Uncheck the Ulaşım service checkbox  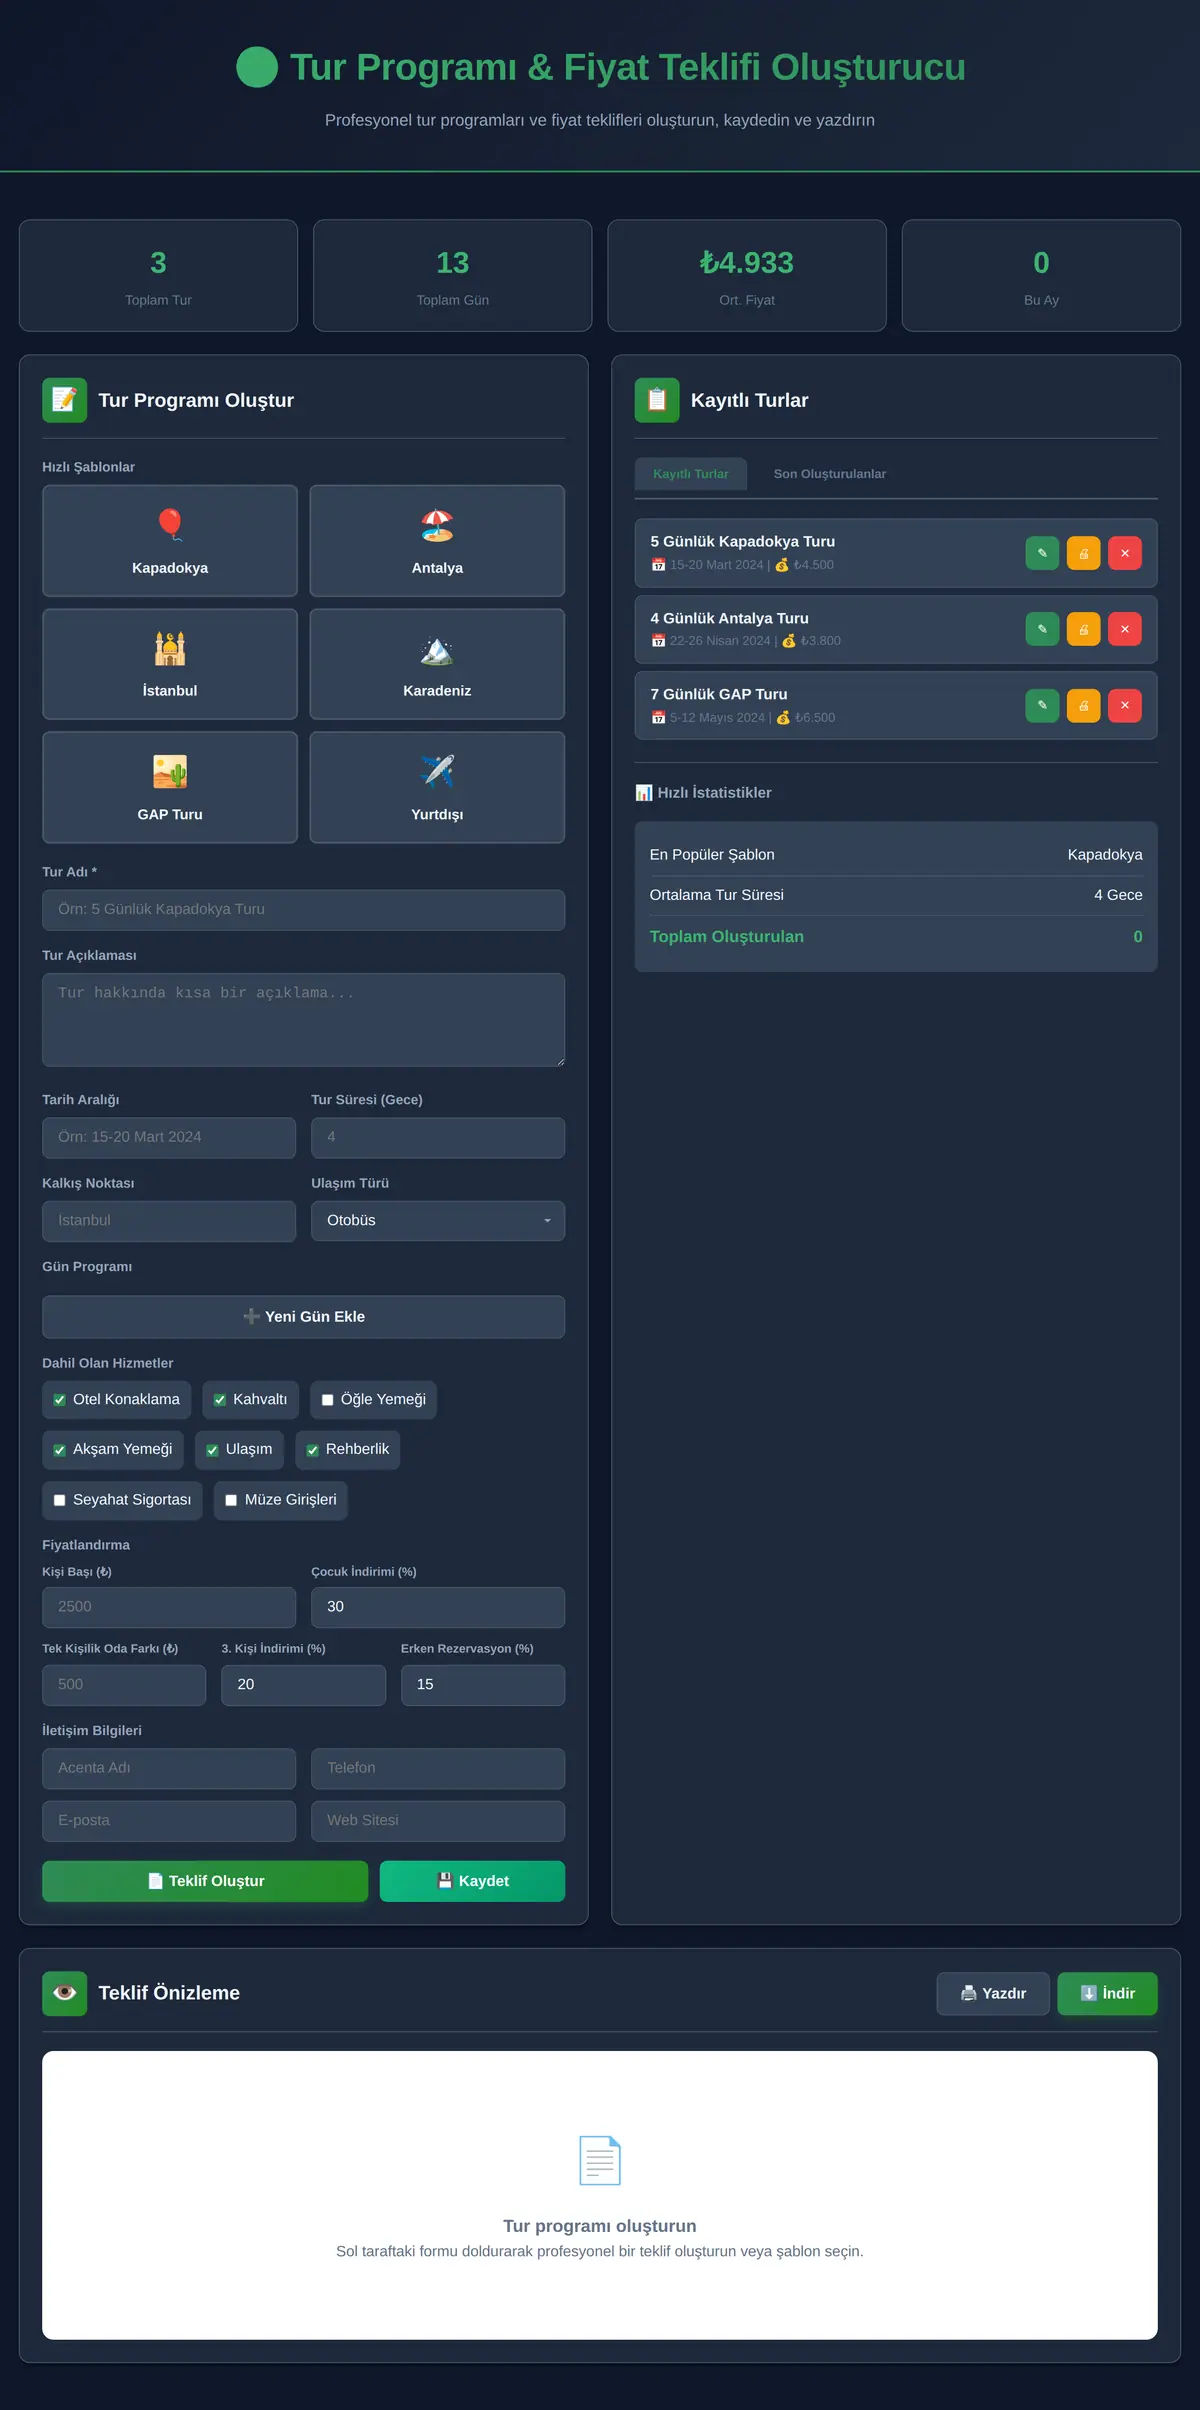point(212,1450)
